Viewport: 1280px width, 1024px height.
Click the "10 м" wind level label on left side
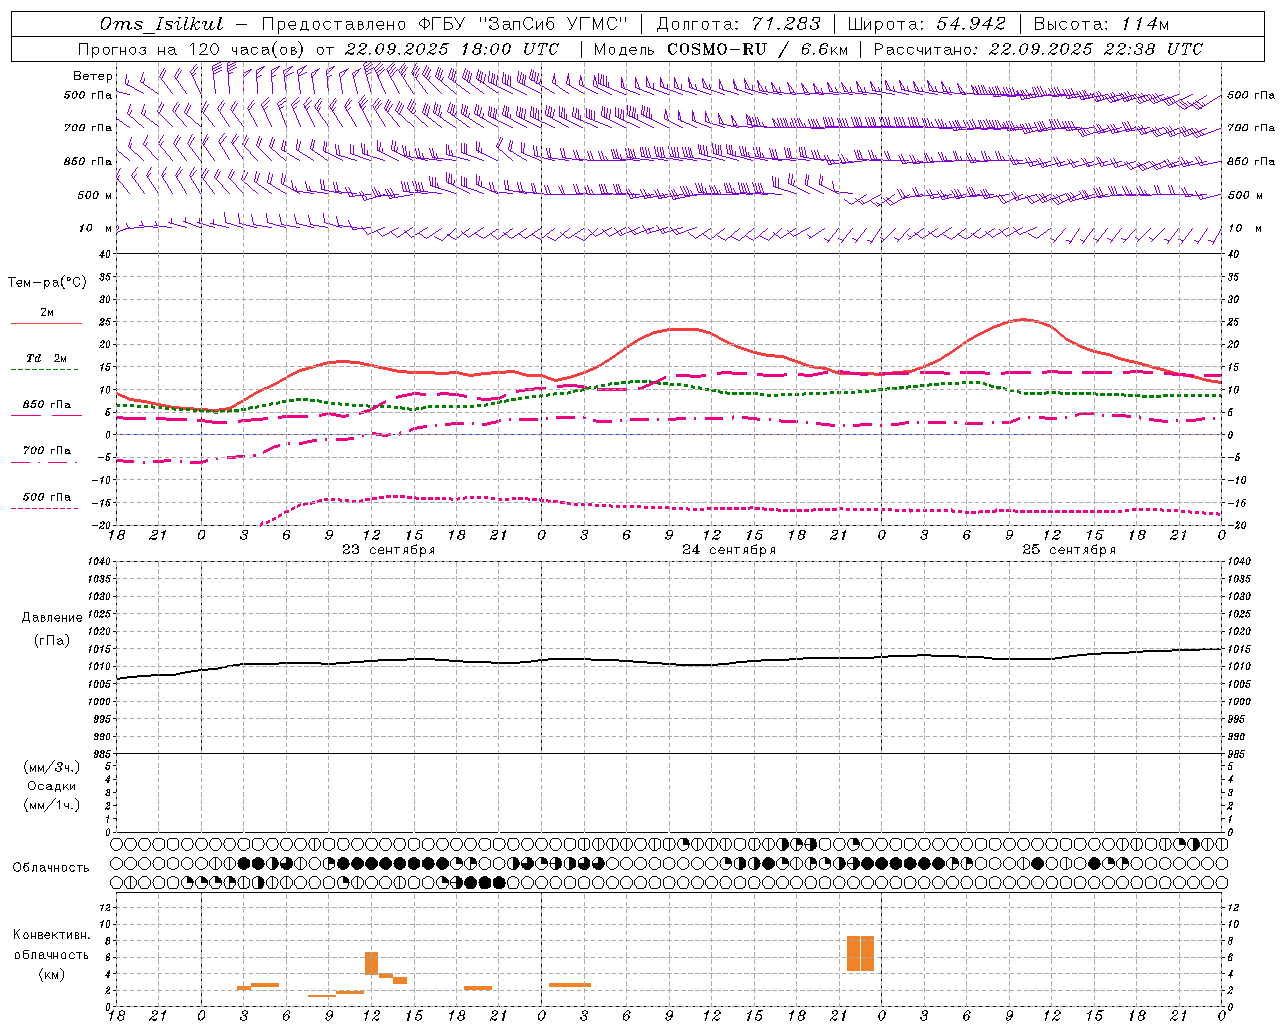pos(96,228)
